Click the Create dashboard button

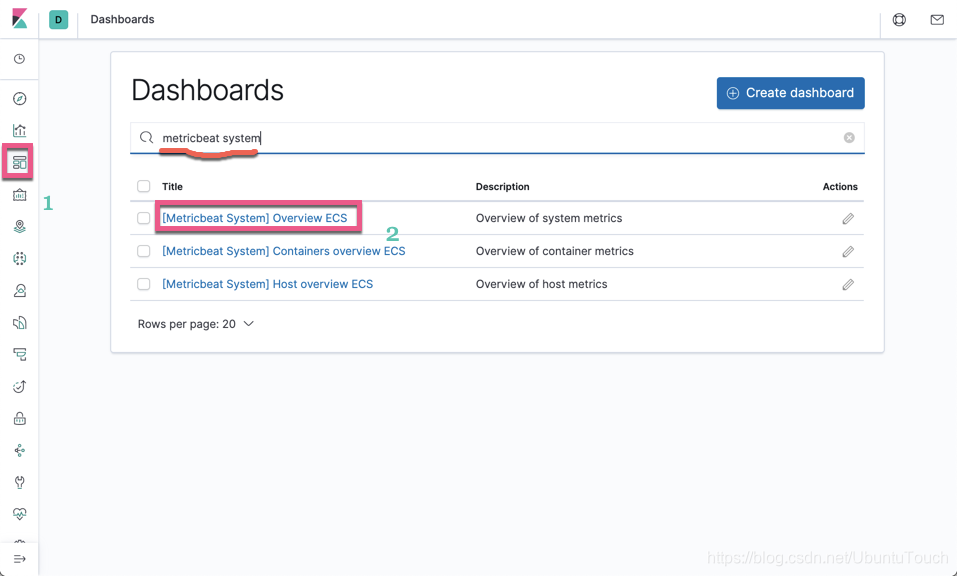pyautogui.click(x=790, y=93)
